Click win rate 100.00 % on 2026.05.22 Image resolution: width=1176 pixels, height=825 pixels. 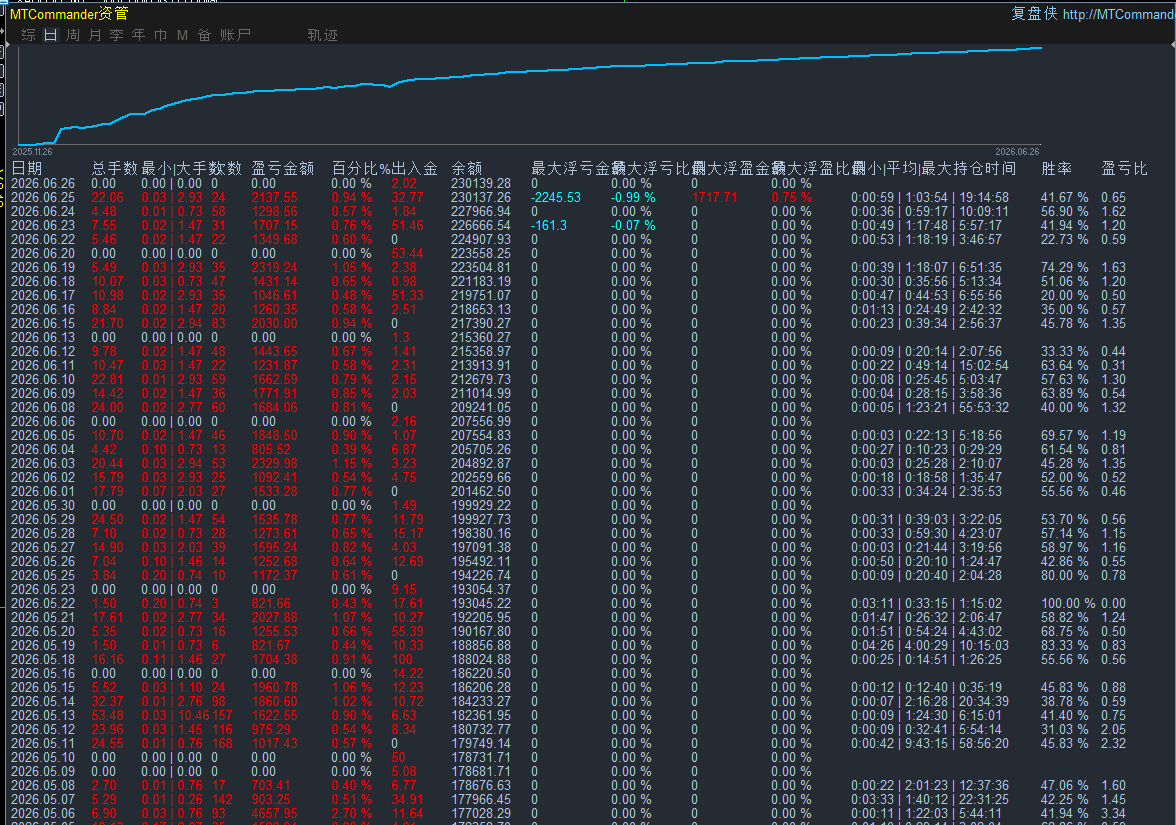[1068, 604]
